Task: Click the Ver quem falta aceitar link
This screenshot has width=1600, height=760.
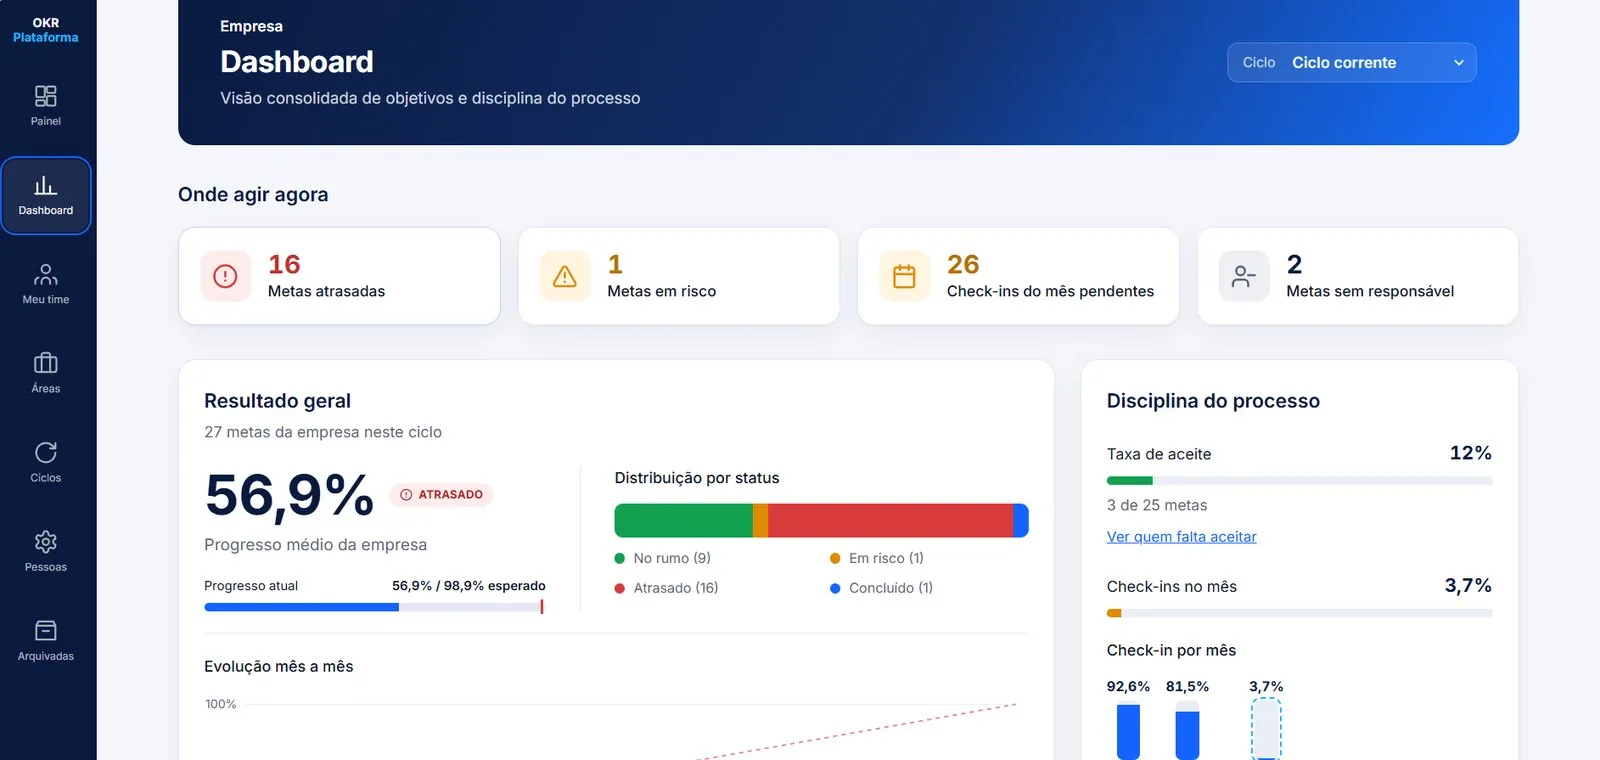Action: pos(1181,536)
